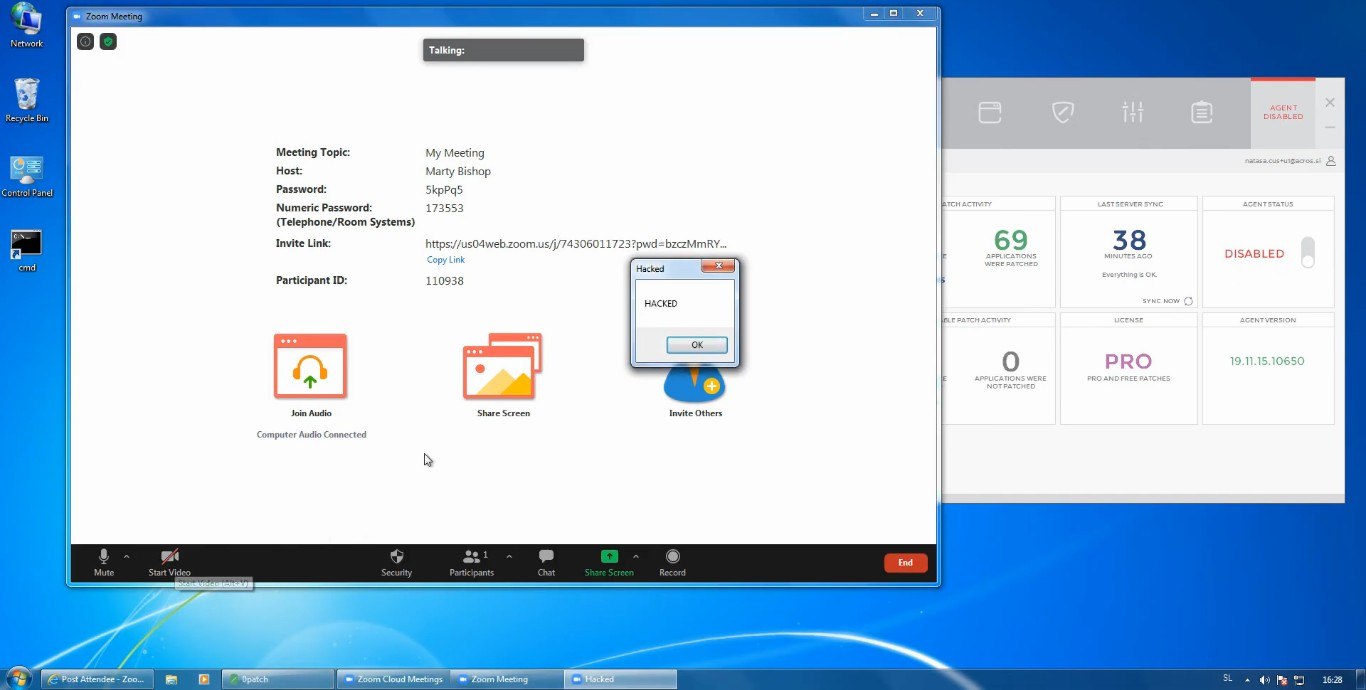Close the Hacked dialog with X
The width and height of the screenshot is (1366, 690).
click(x=718, y=267)
